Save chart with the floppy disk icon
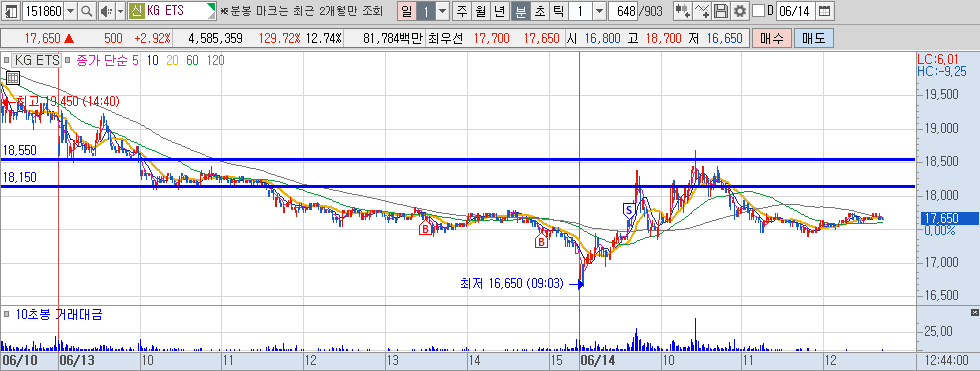This screenshot has width=980, height=371. [721, 11]
